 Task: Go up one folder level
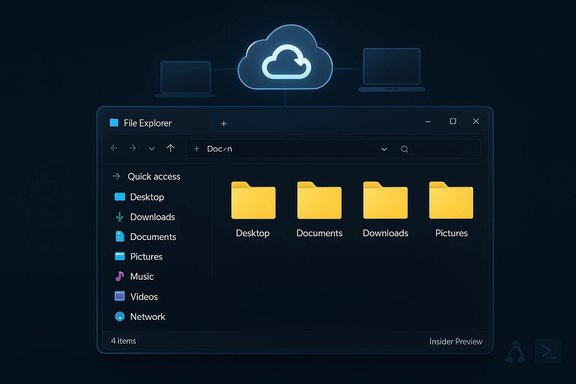[170, 148]
